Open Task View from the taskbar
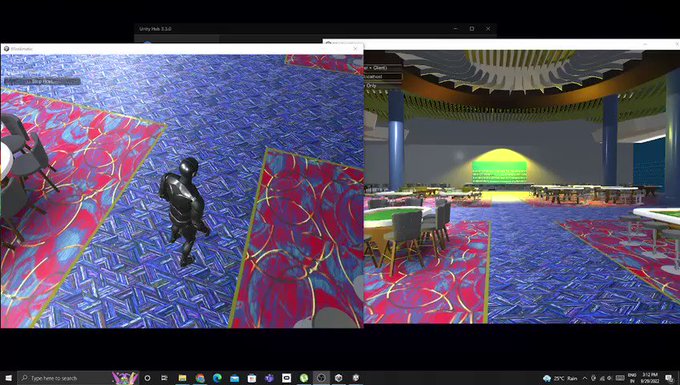 [164, 378]
